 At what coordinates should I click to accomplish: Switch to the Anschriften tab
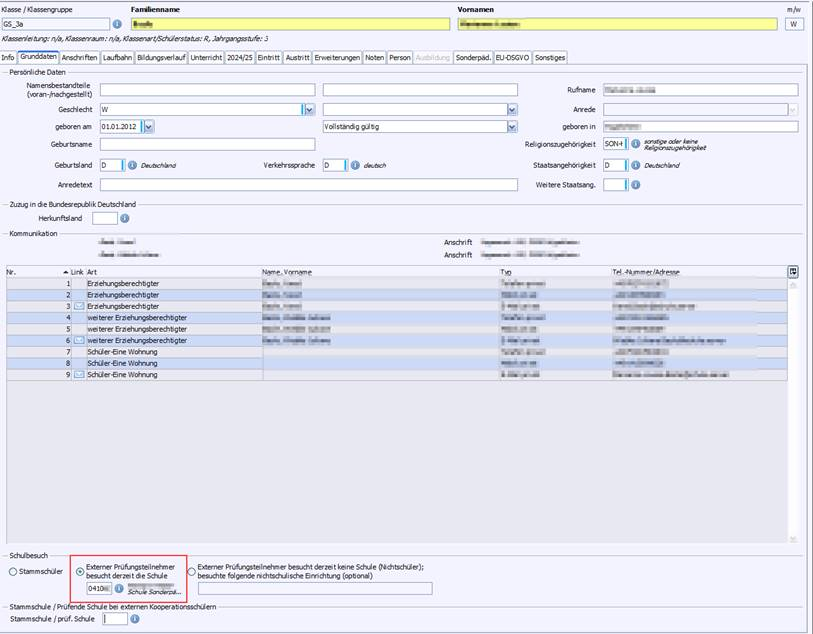click(80, 59)
